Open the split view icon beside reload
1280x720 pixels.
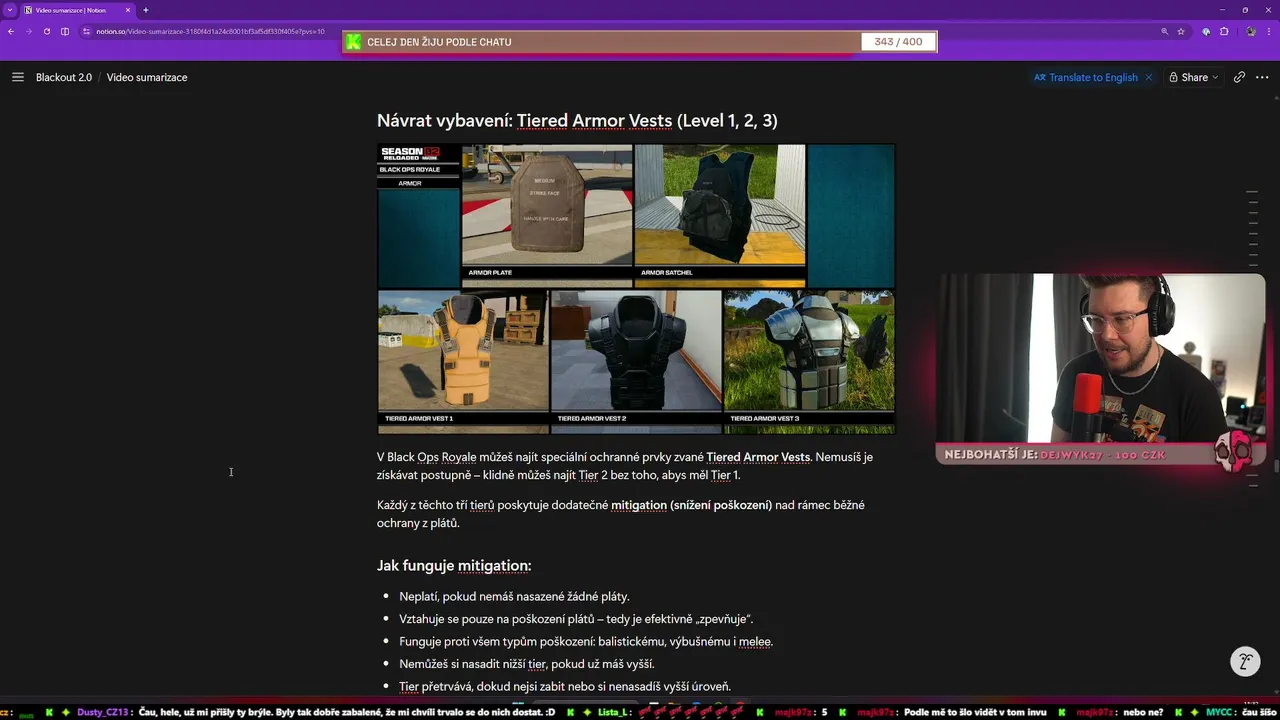tap(65, 31)
